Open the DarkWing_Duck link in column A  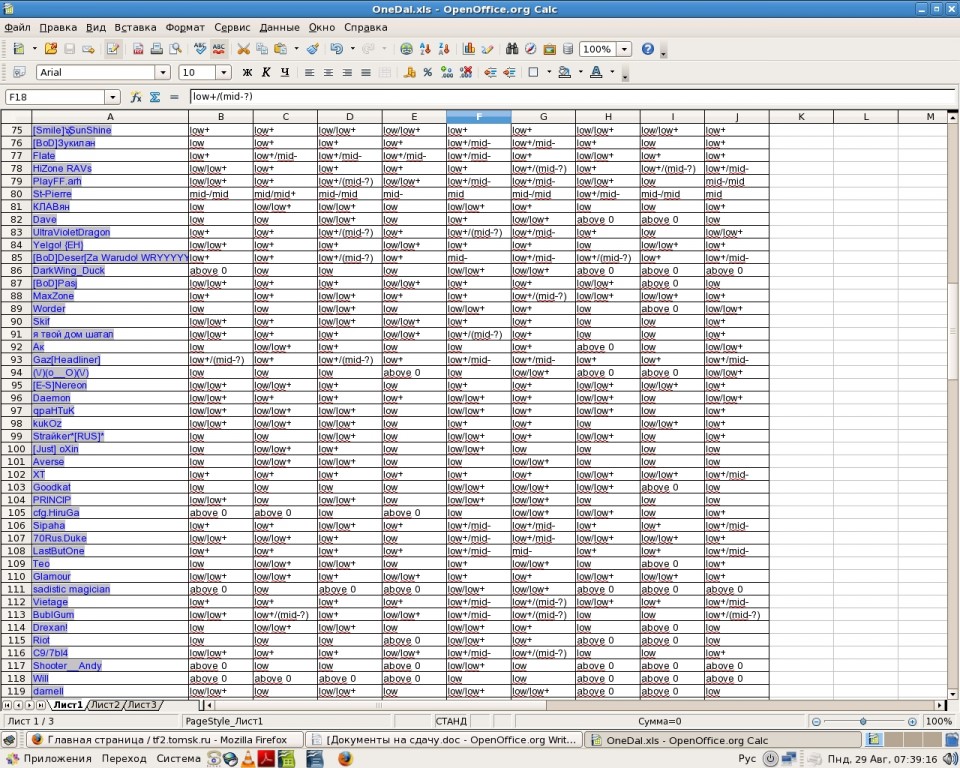tap(69, 270)
